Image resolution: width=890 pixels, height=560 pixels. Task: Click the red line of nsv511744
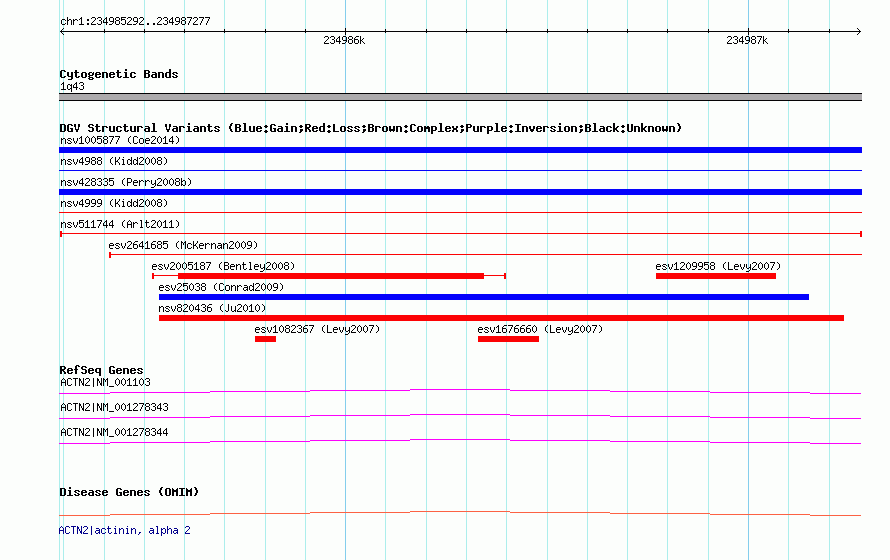pyautogui.click(x=460, y=234)
